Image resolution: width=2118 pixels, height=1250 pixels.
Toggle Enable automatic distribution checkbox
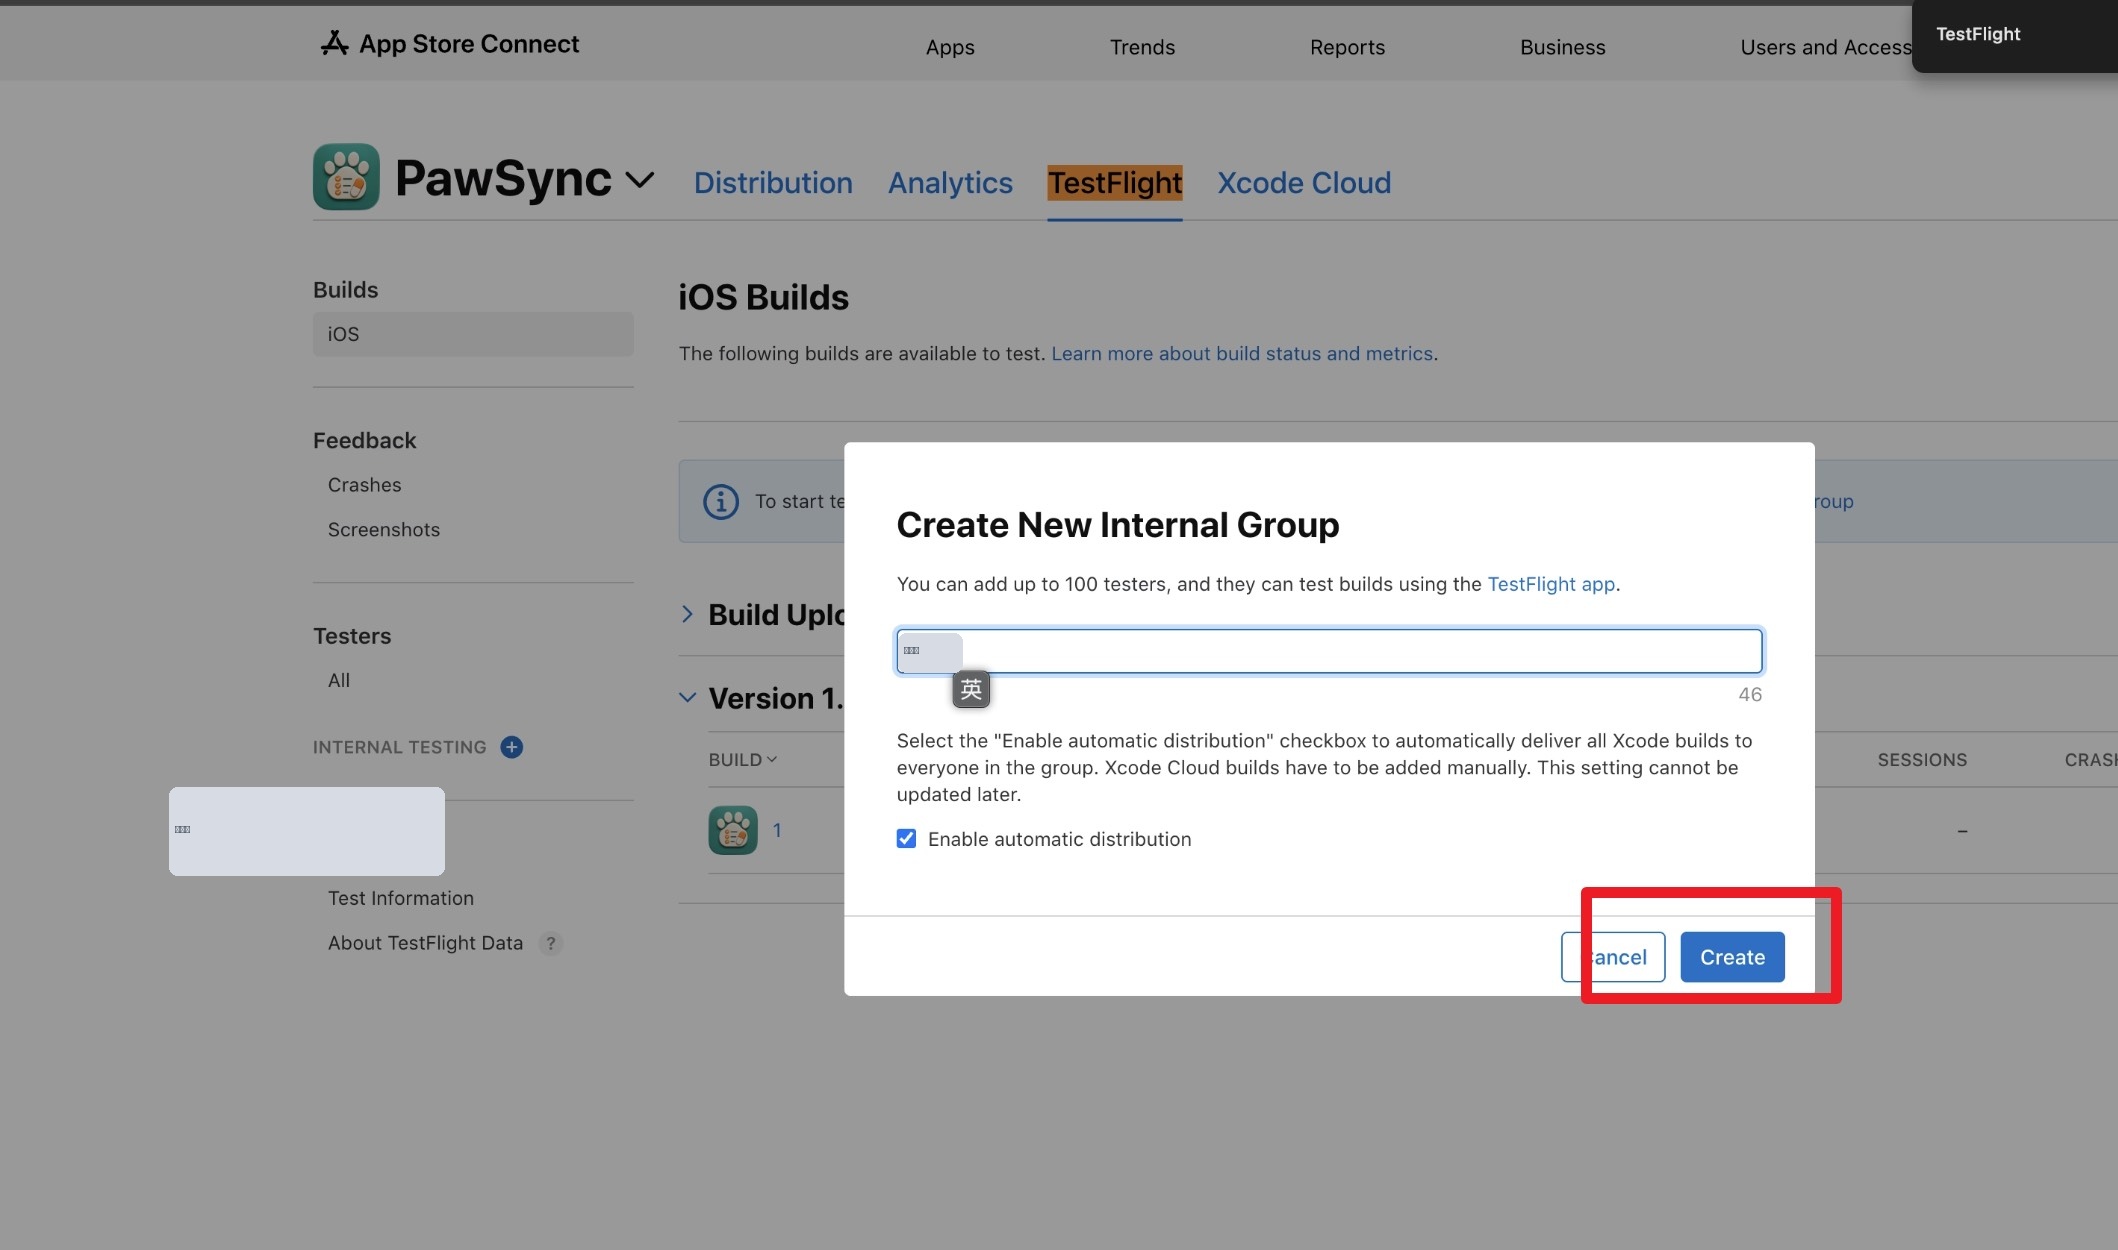[x=906, y=838]
